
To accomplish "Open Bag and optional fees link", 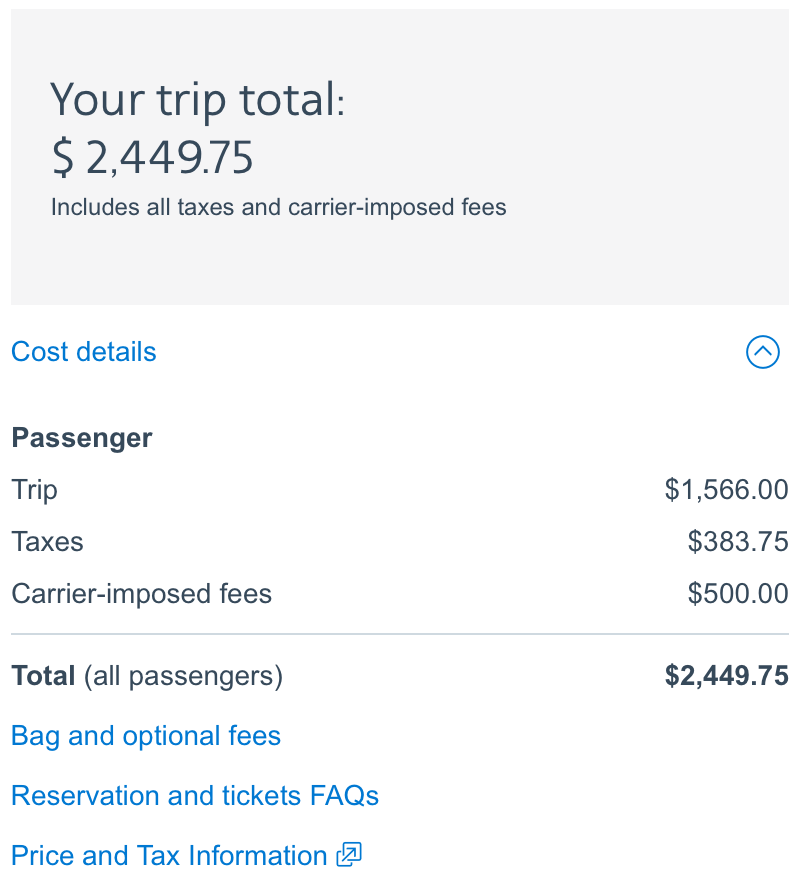I will (x=146, y=736).
